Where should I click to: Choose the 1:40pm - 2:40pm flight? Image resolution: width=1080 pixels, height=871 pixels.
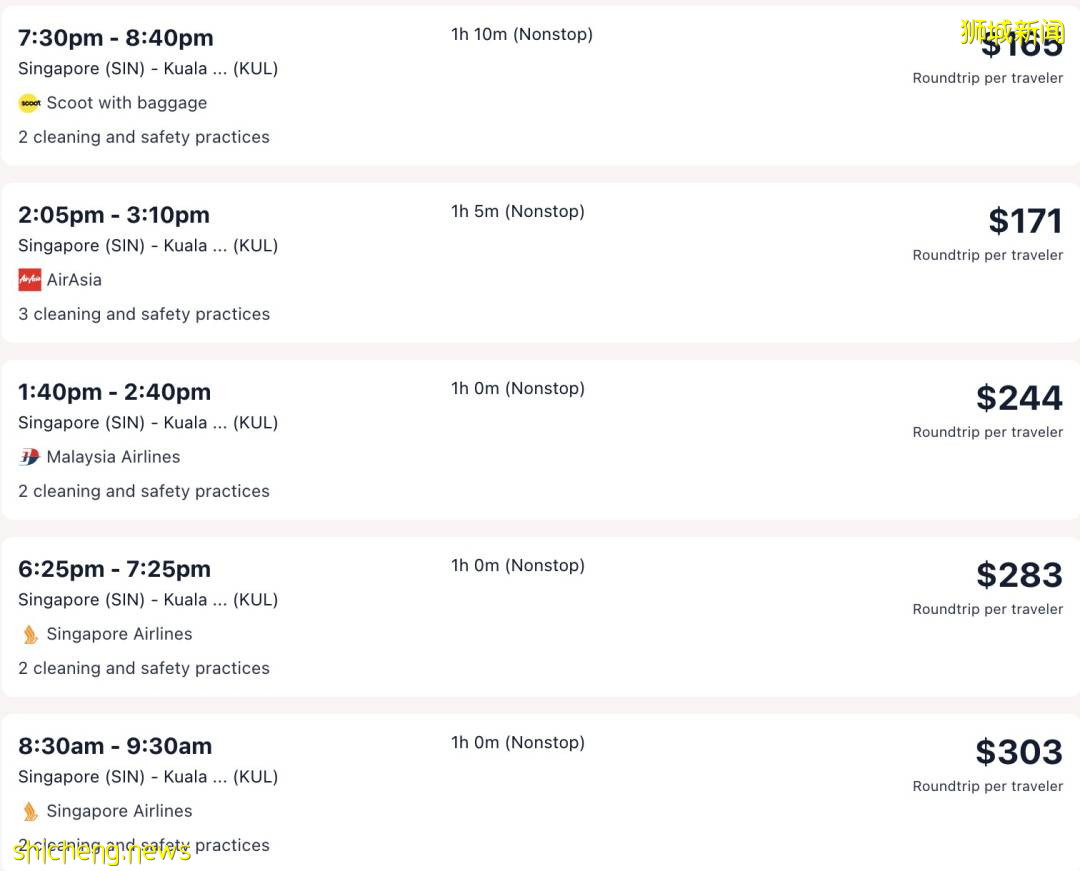click(x=114, y=392)
